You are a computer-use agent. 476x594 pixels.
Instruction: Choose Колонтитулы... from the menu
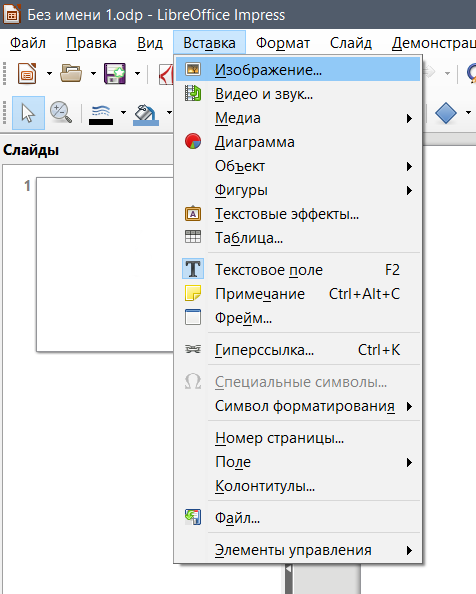pos(298,486)
